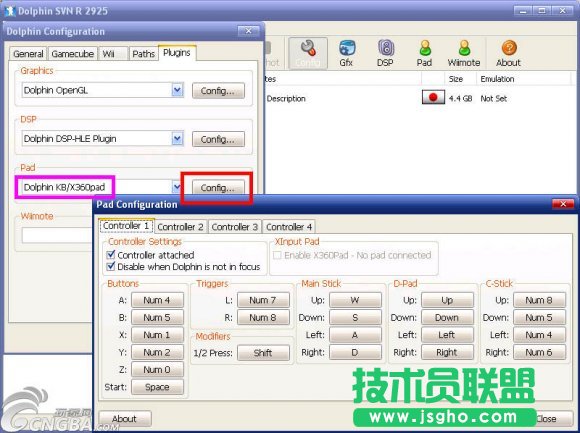Open the Dolphin OpenGL combo box
580x433 pixels.
pyautogui.click(x=102, y=90)
